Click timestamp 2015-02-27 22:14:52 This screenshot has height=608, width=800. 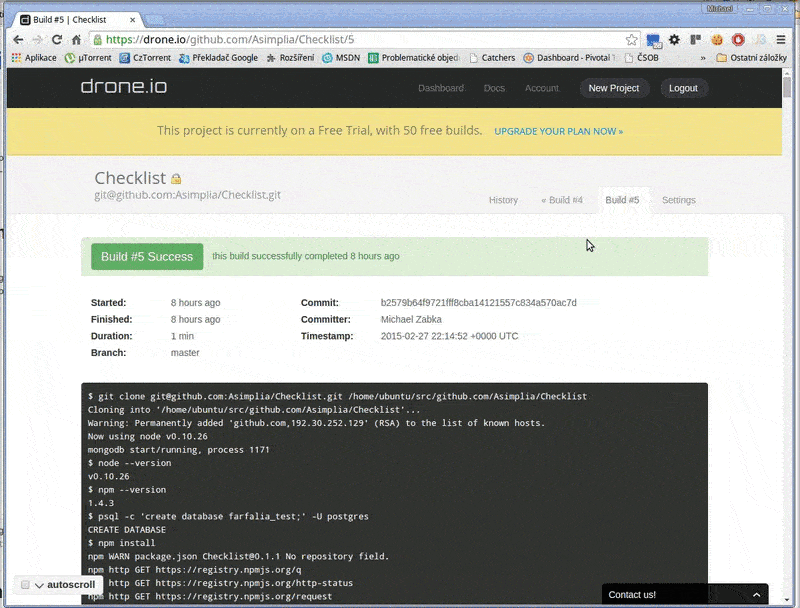449,336
